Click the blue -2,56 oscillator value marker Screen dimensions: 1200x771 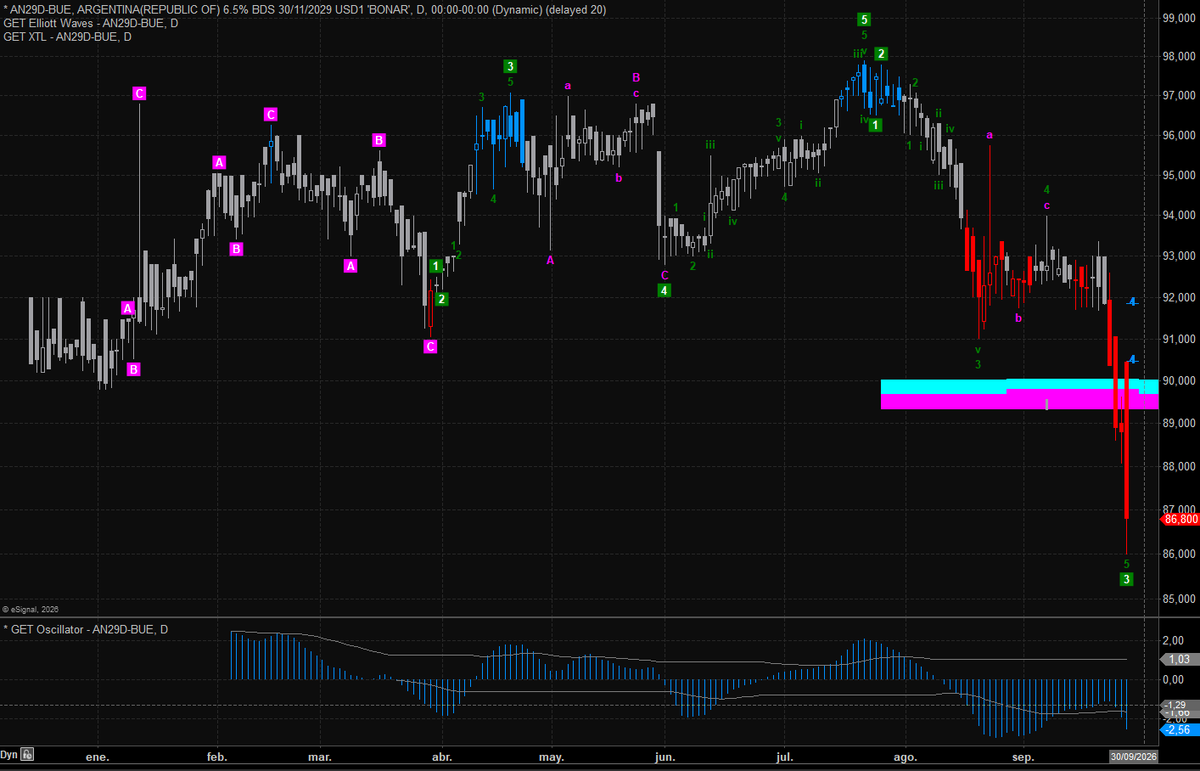click(x=1179, y=730)
